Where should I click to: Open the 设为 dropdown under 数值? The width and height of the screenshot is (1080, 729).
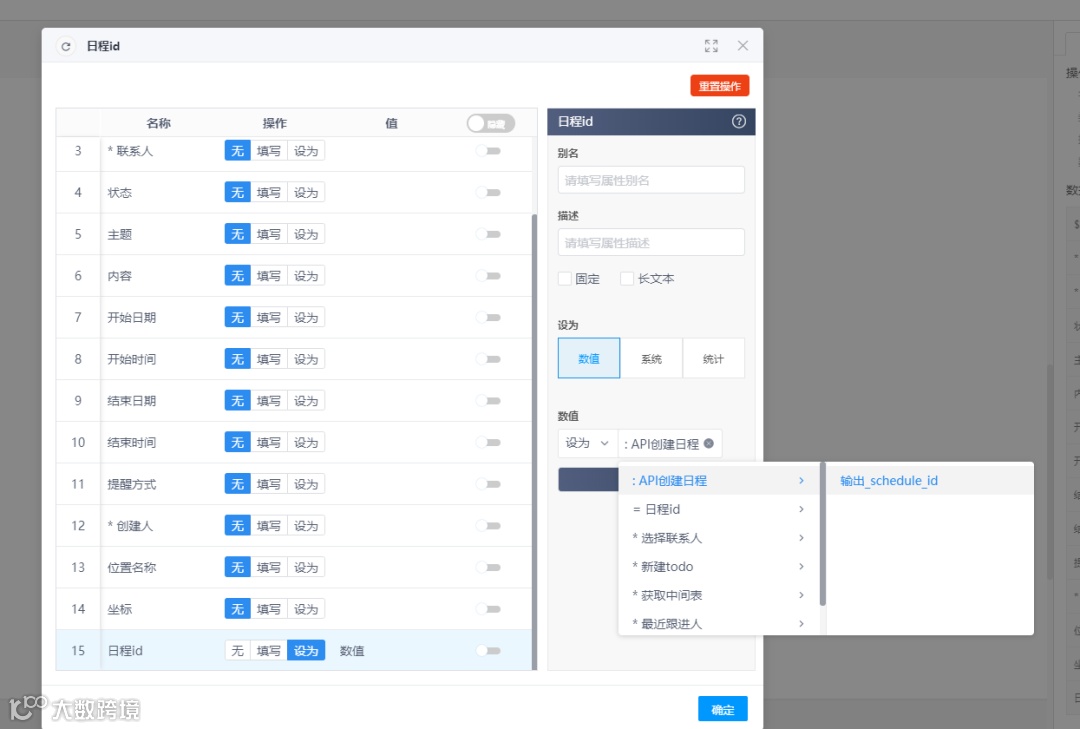click(587, 443)
